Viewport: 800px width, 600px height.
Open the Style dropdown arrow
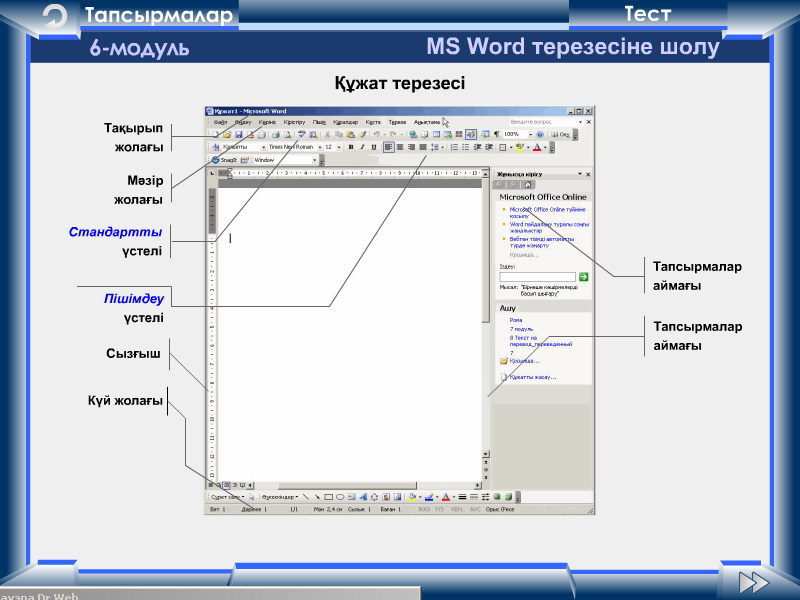pyautogui.click(x=263, y=147)
